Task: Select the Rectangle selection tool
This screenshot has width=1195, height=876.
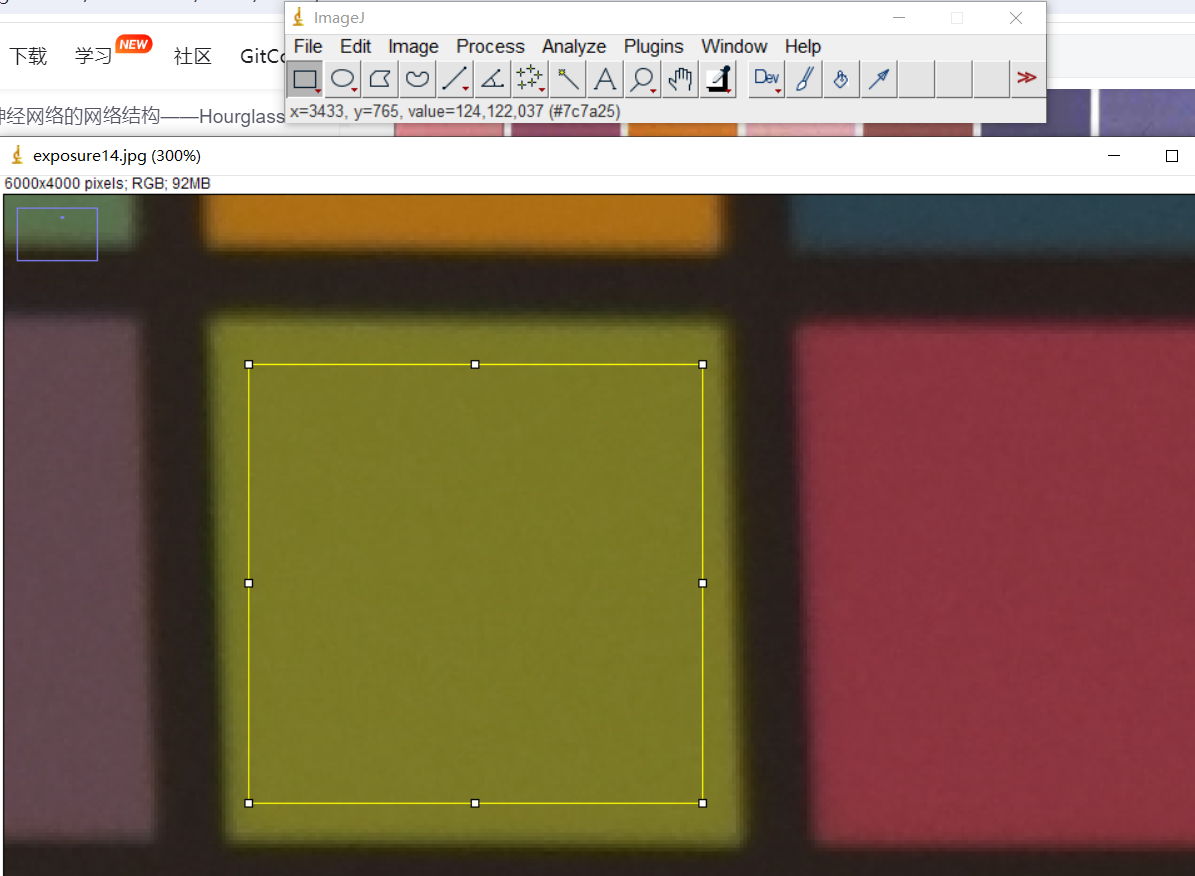Action: (305, 79)
